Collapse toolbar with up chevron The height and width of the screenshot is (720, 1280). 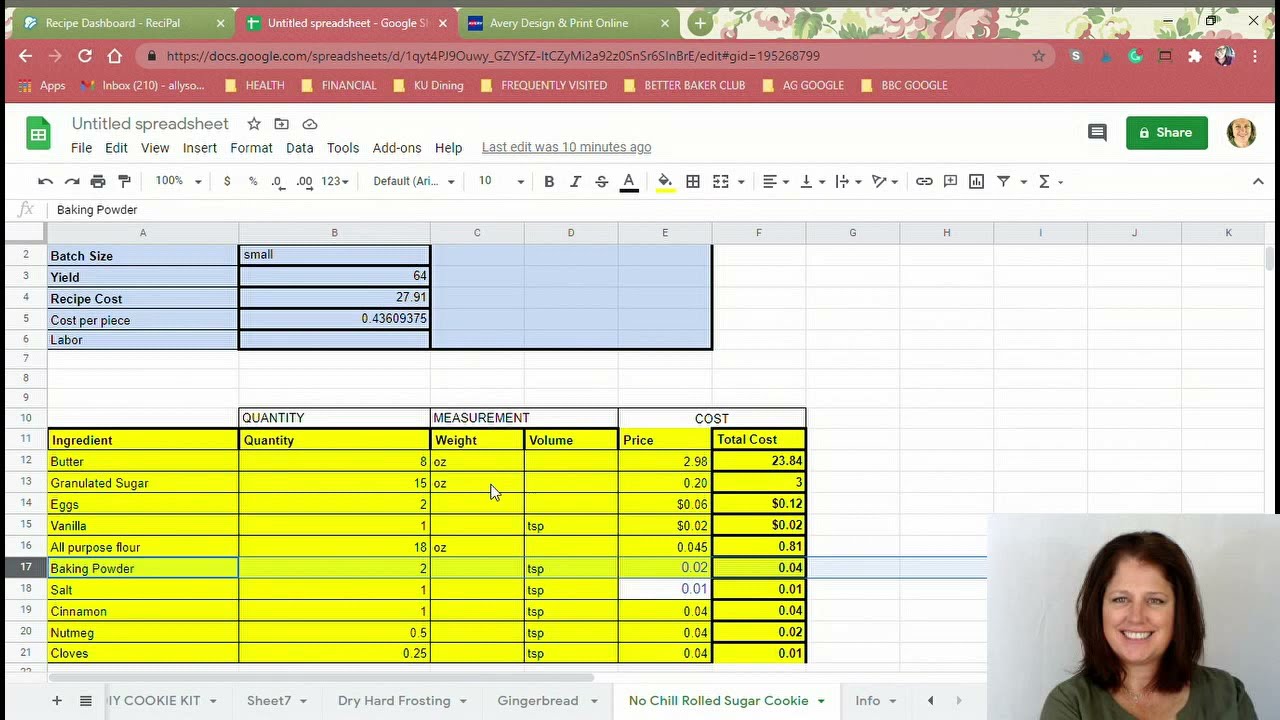[x=1258, y=181]
